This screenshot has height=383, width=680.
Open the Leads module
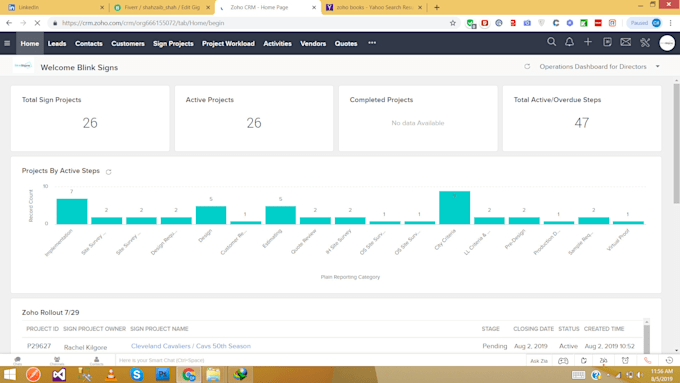point(57,43)
